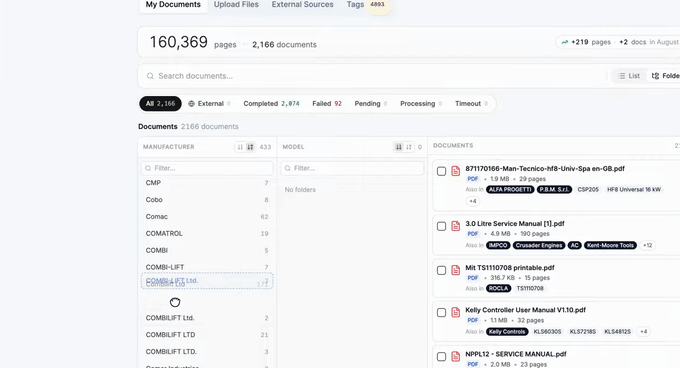Filter by Pending documents

(x=371, y=104)
